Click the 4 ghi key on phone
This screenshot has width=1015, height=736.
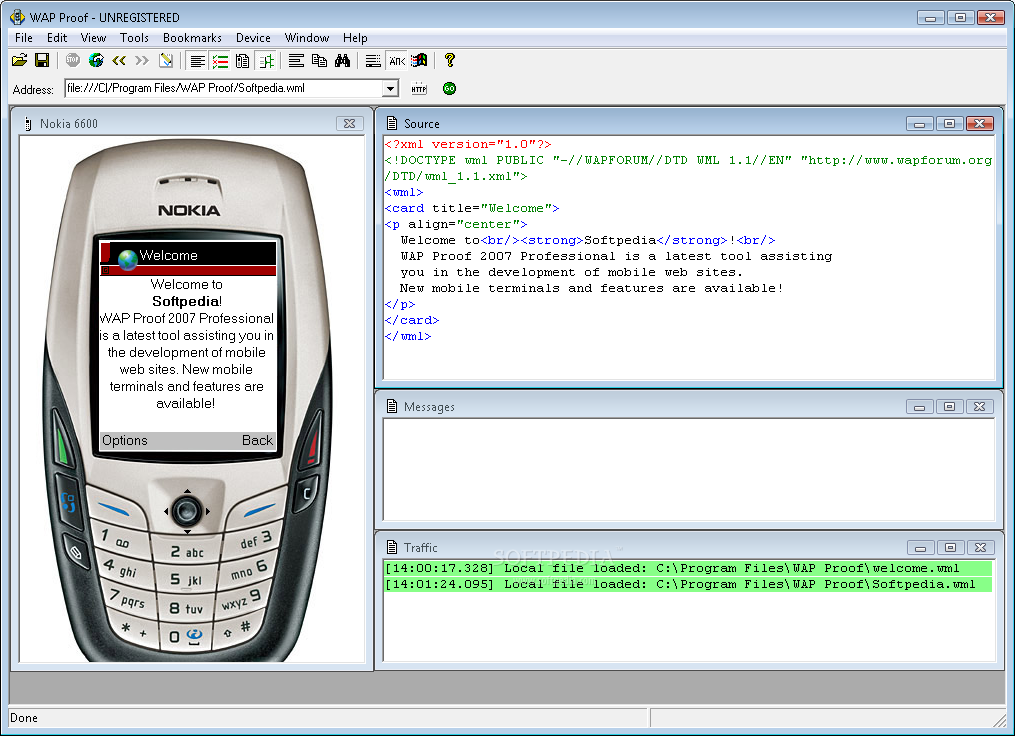[x=123, y=568]
